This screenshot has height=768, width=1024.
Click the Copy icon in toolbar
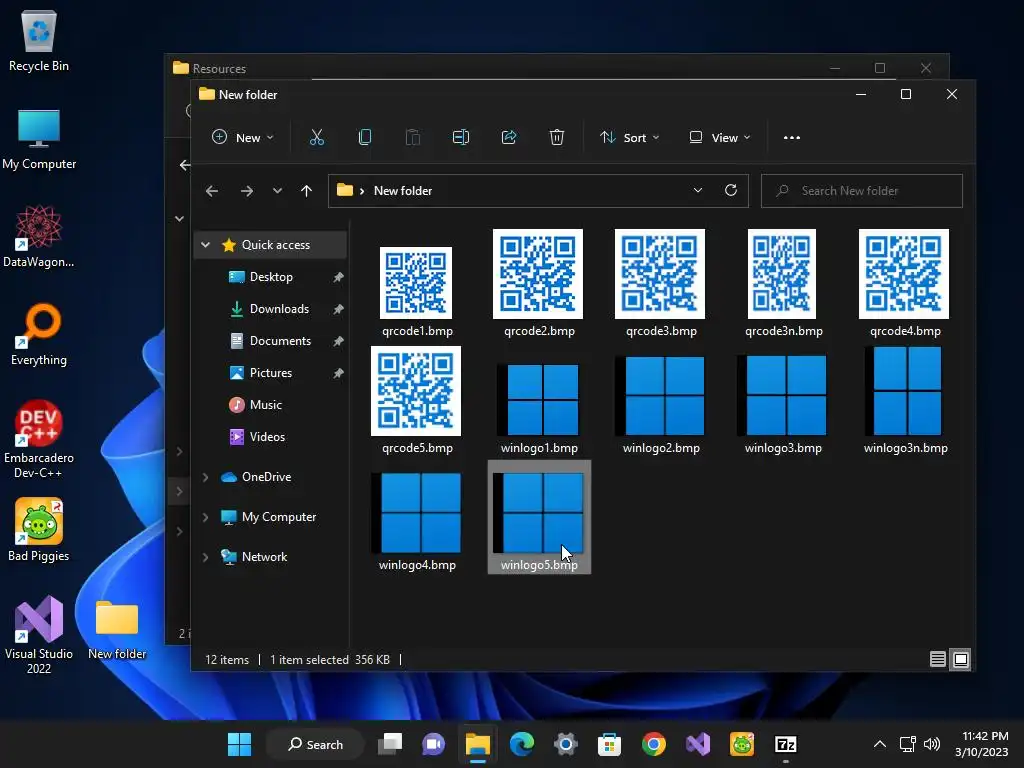point(365,138)
